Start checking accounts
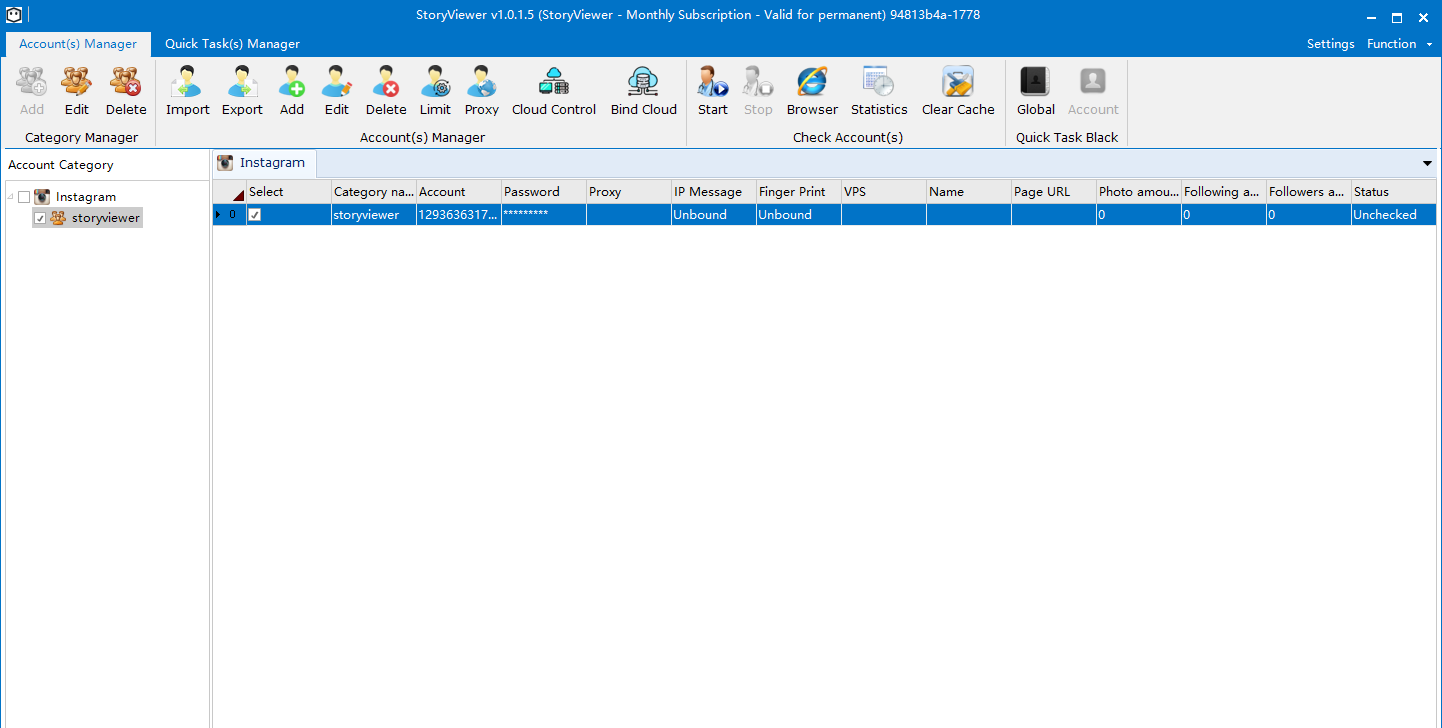The image size is (1442, 728). click(x=713, y=91)
